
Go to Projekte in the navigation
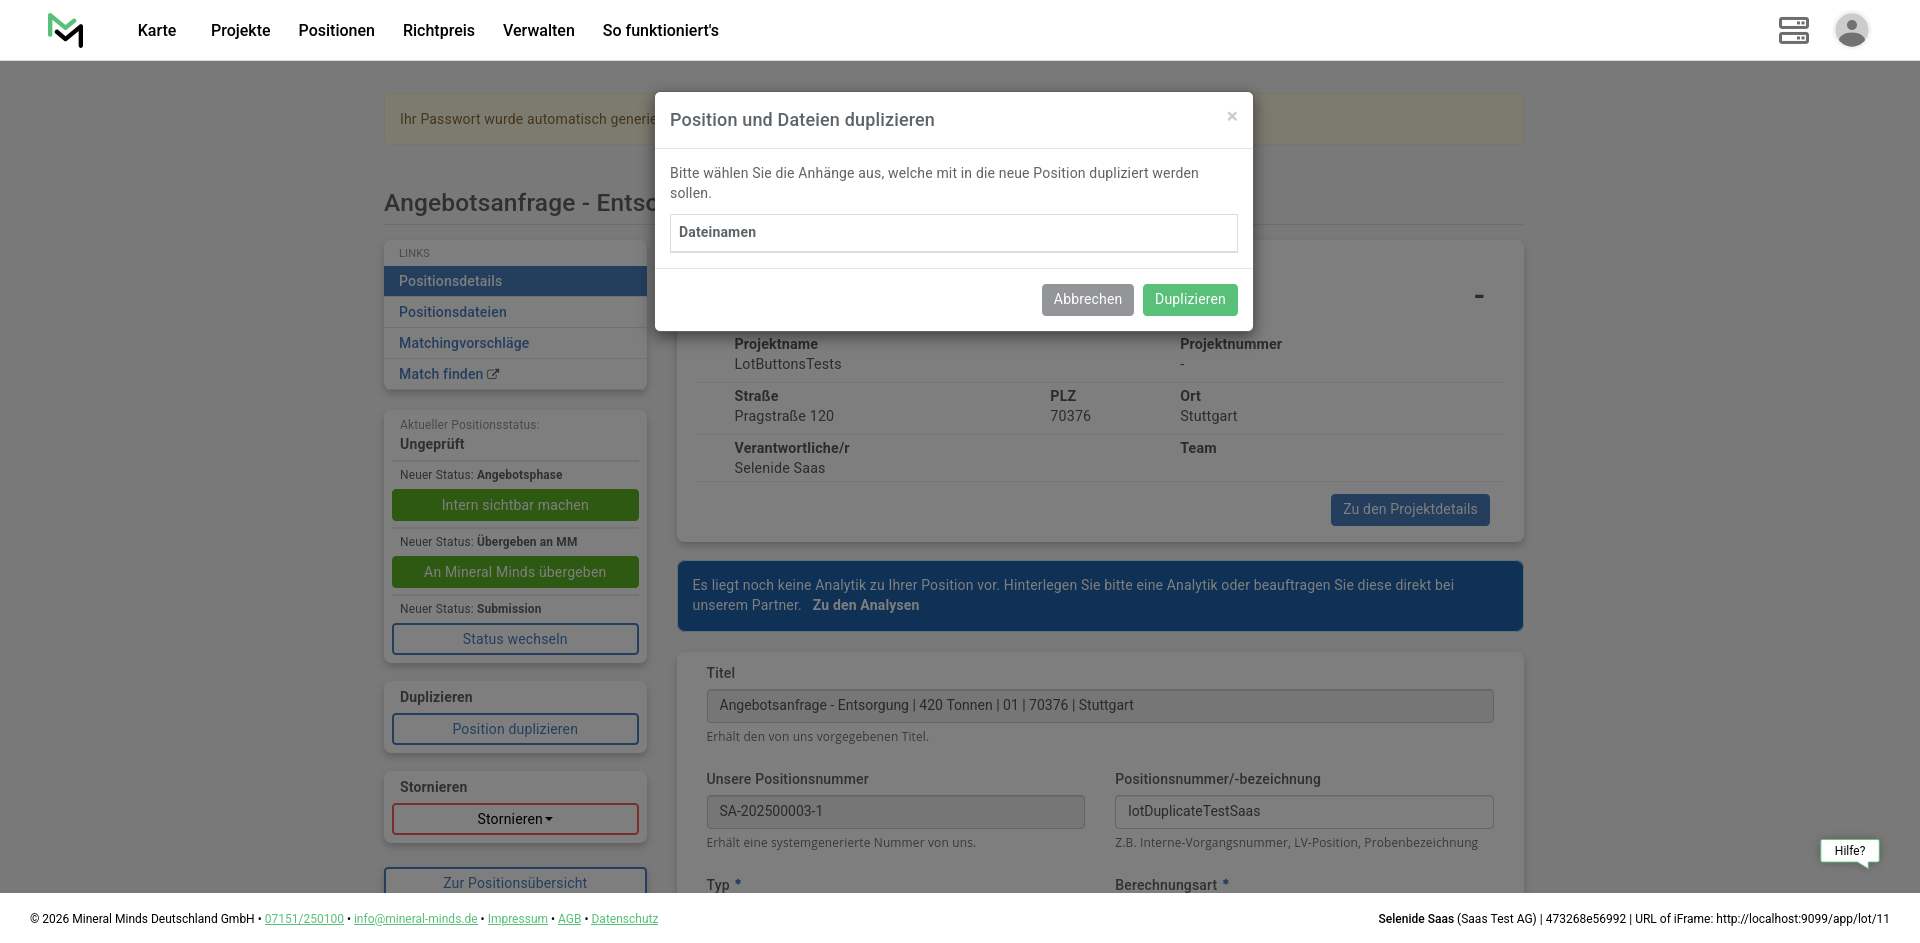pos(240,30)
